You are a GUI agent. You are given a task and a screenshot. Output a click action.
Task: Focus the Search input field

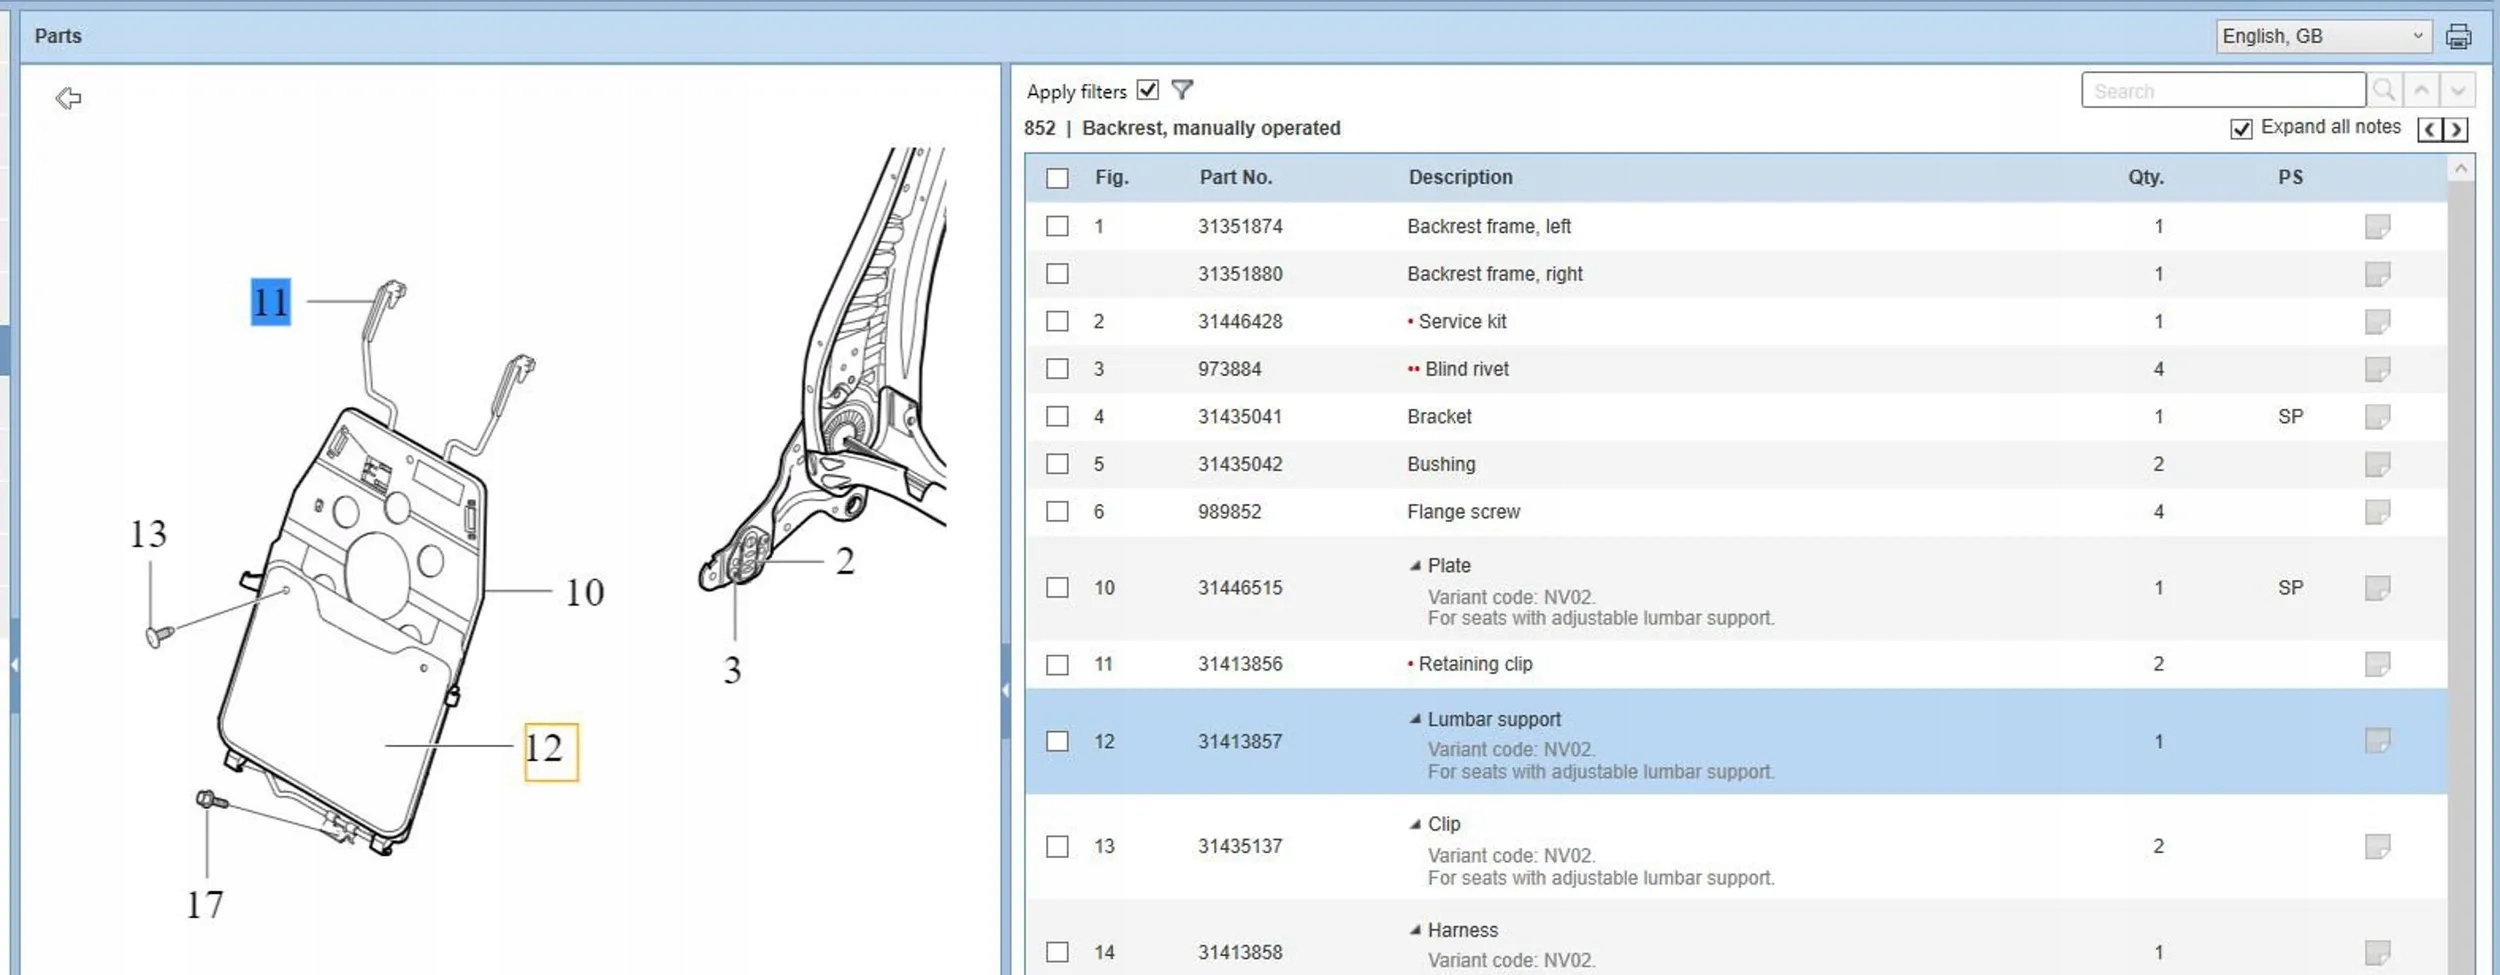(2223, 91)
